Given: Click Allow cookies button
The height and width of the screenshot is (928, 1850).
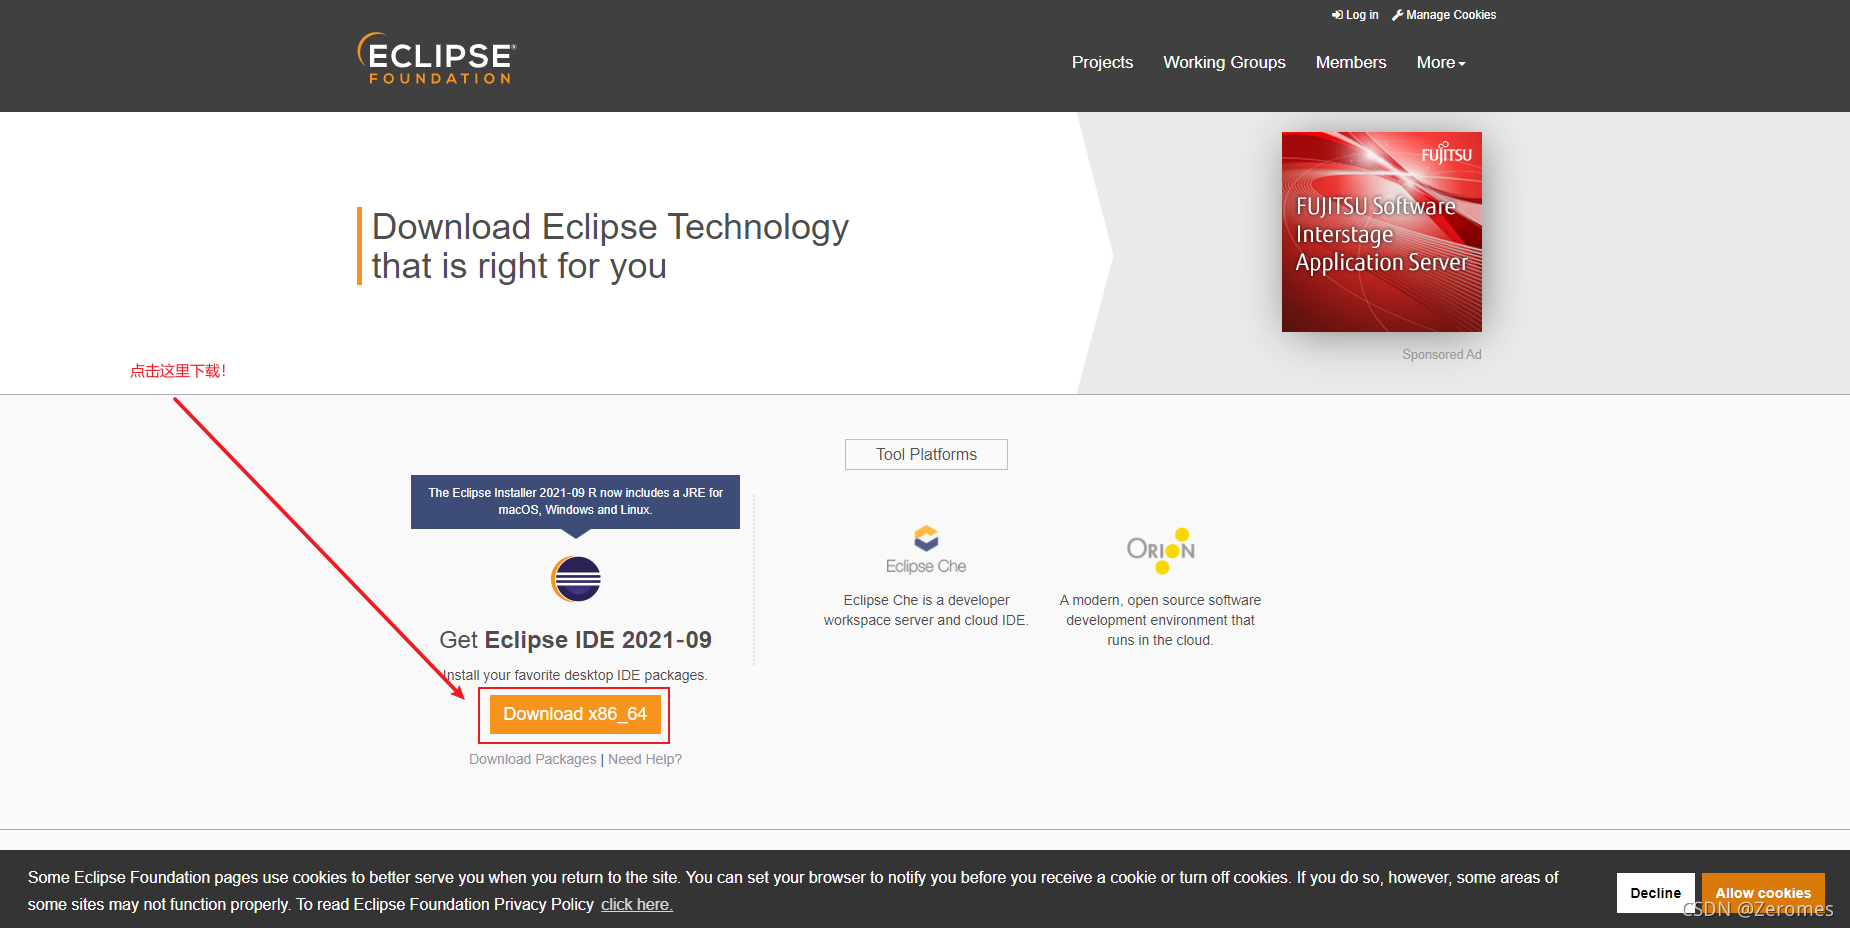Looking at the screenshot, I should (1763, 893).
